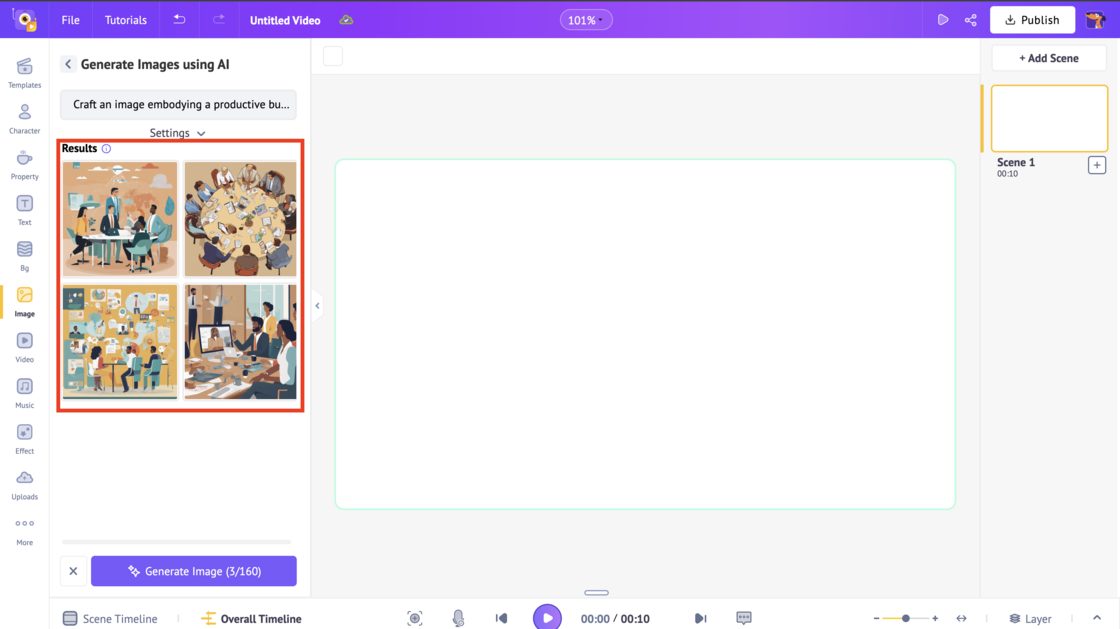Click the Publish button

pyautogui.click(x=1032, y=19)
